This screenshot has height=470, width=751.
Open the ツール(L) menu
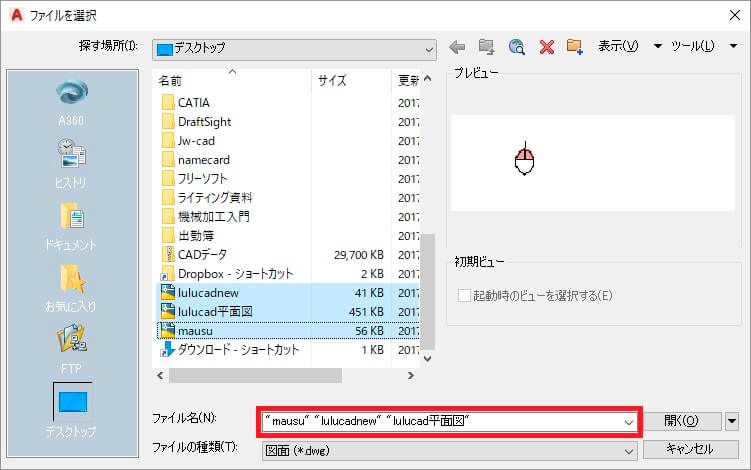693,46
